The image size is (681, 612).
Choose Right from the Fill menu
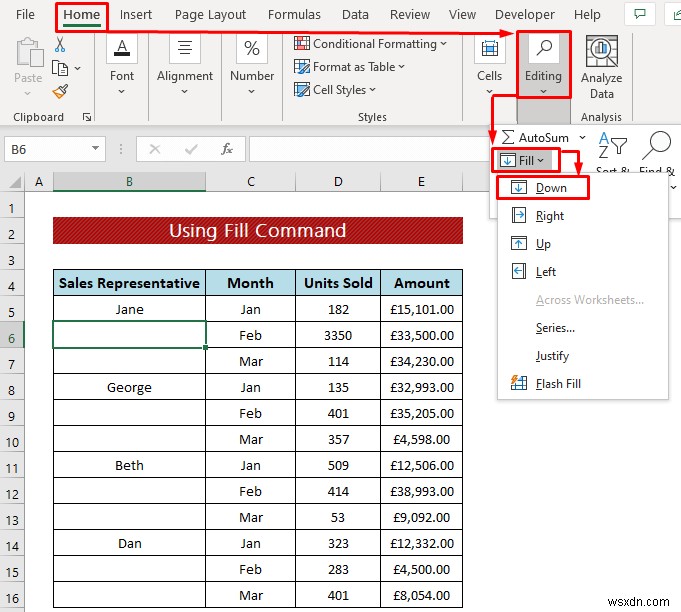pyautogui.click(x=582, y=216)
